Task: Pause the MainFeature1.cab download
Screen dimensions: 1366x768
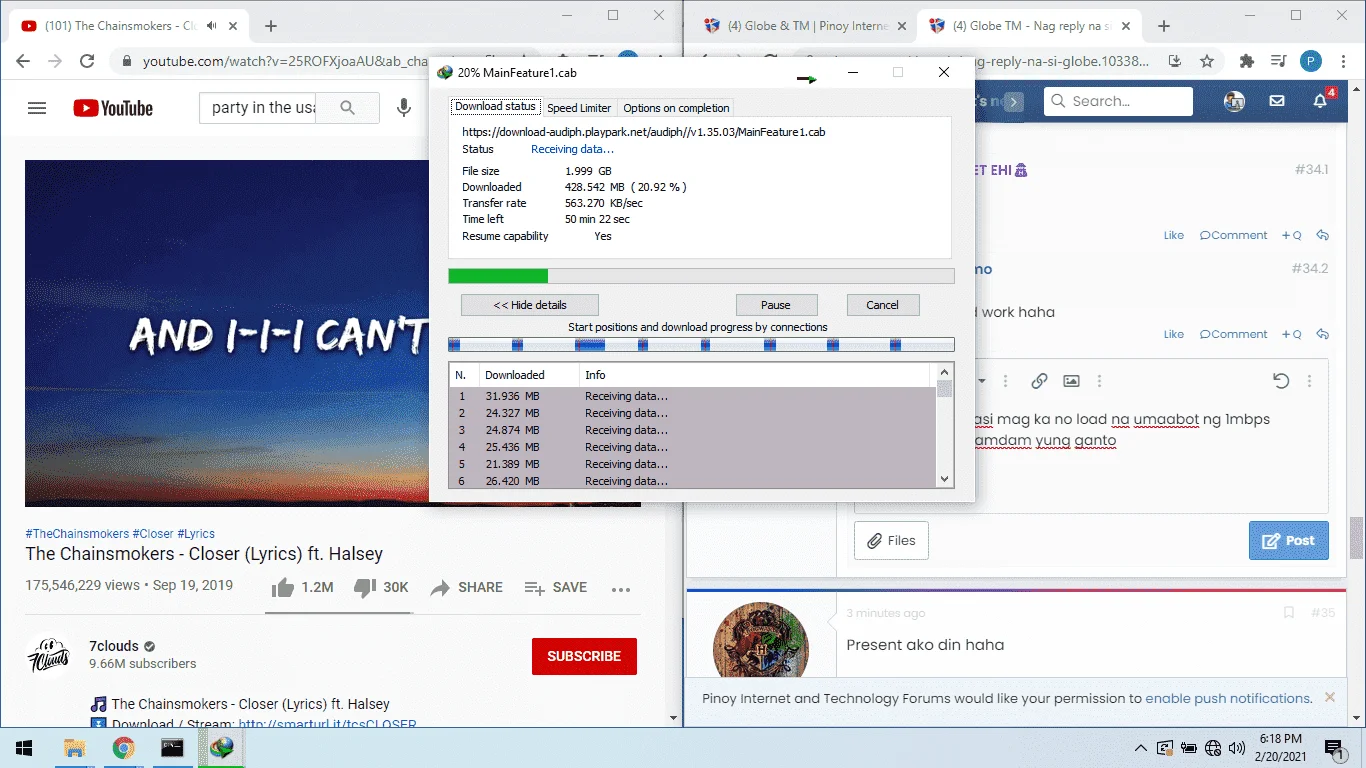Action: [776, 305]
